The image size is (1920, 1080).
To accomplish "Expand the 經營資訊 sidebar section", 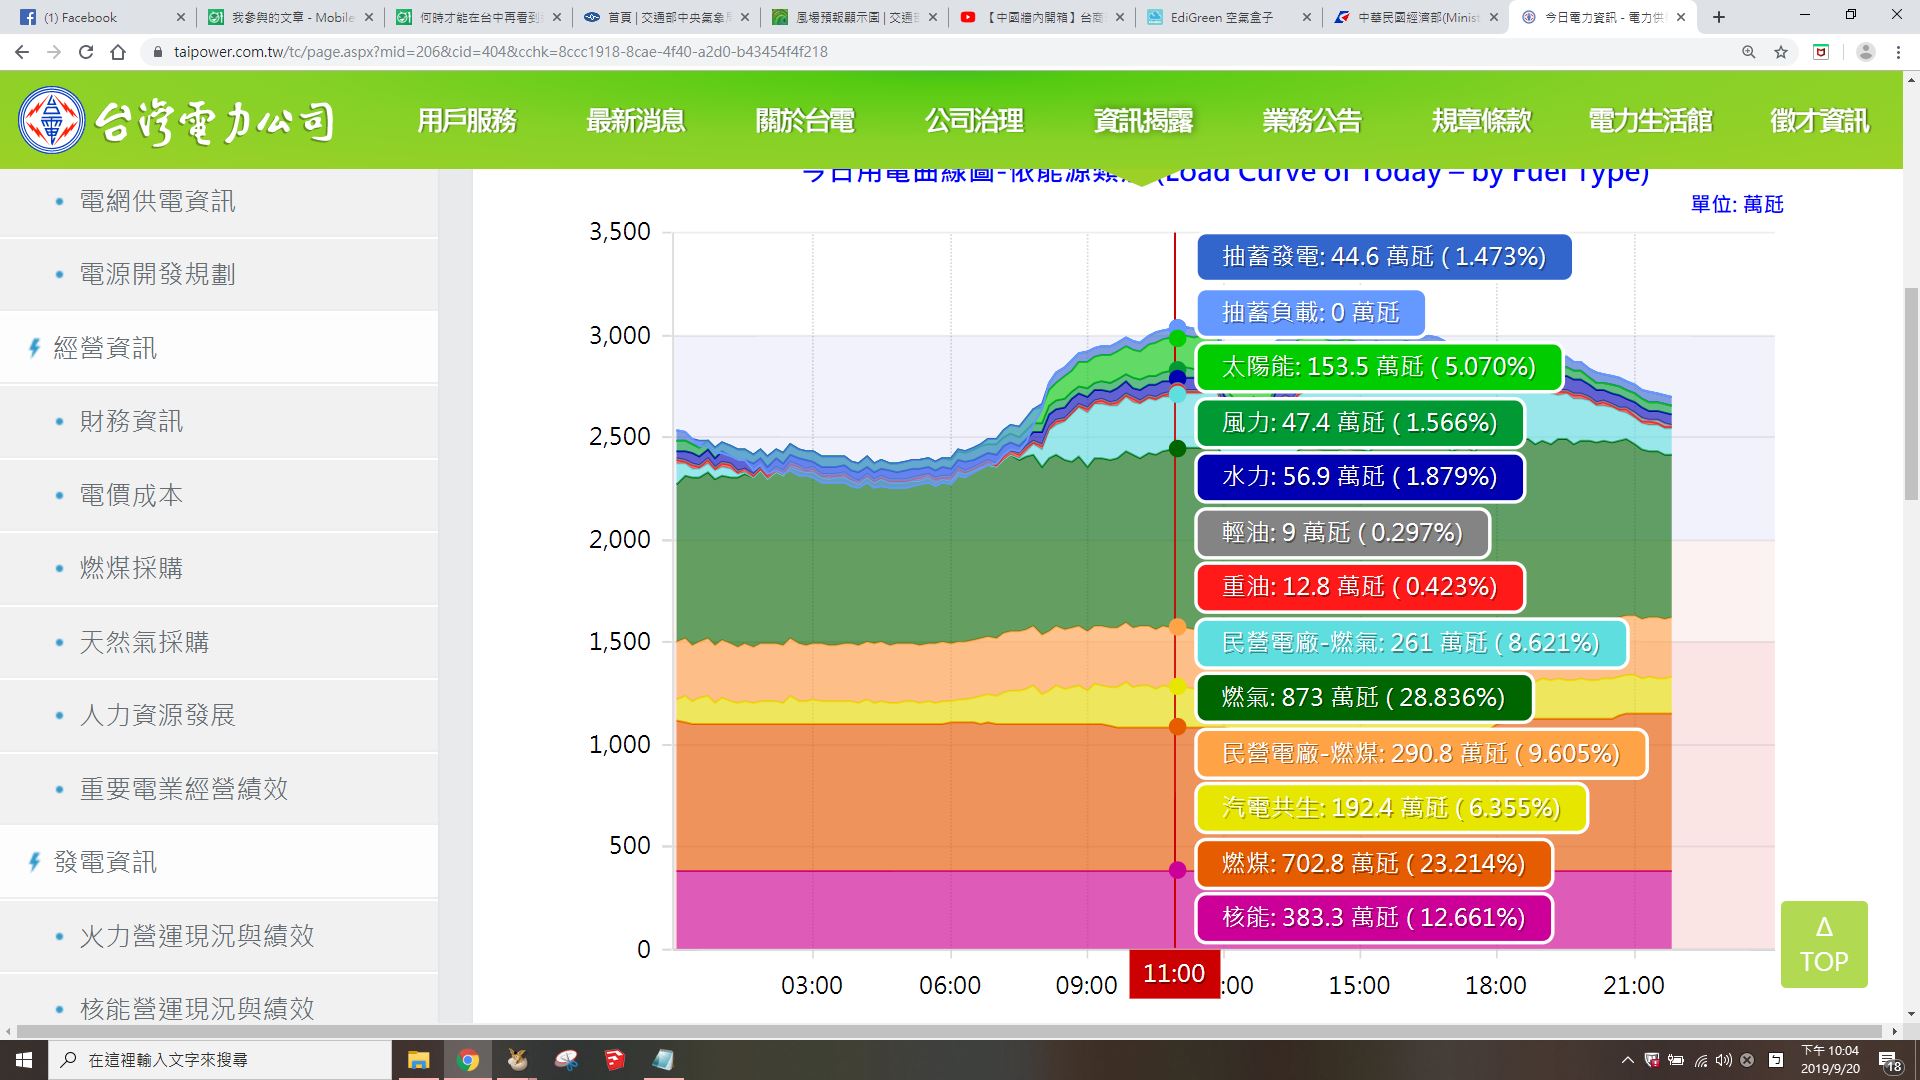I will (x=219, y=348).
